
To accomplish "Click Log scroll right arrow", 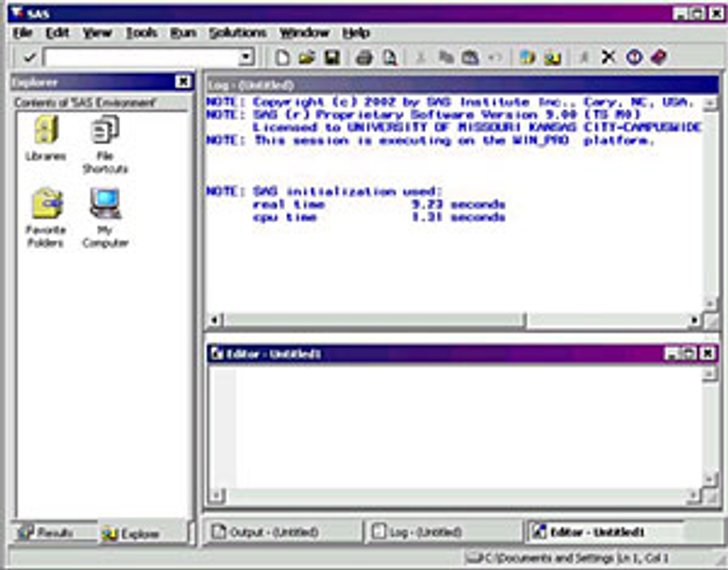I will pos(695,320).
